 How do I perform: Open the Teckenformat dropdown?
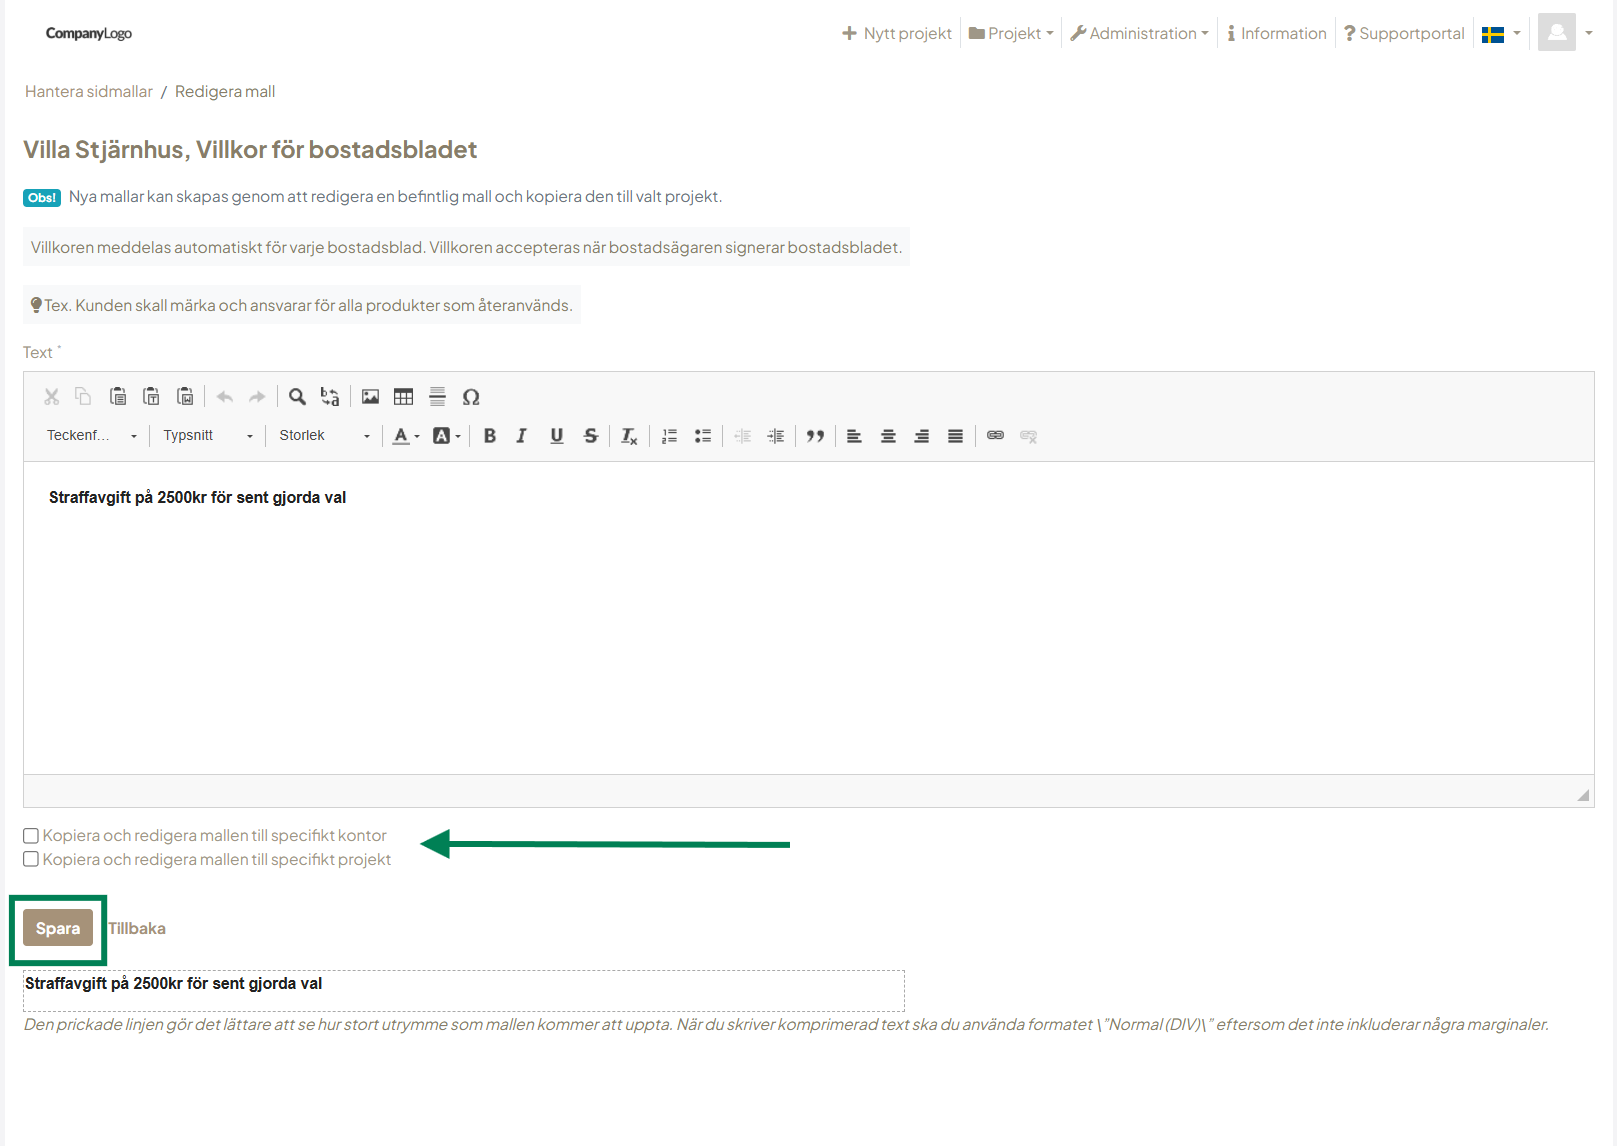92,436
